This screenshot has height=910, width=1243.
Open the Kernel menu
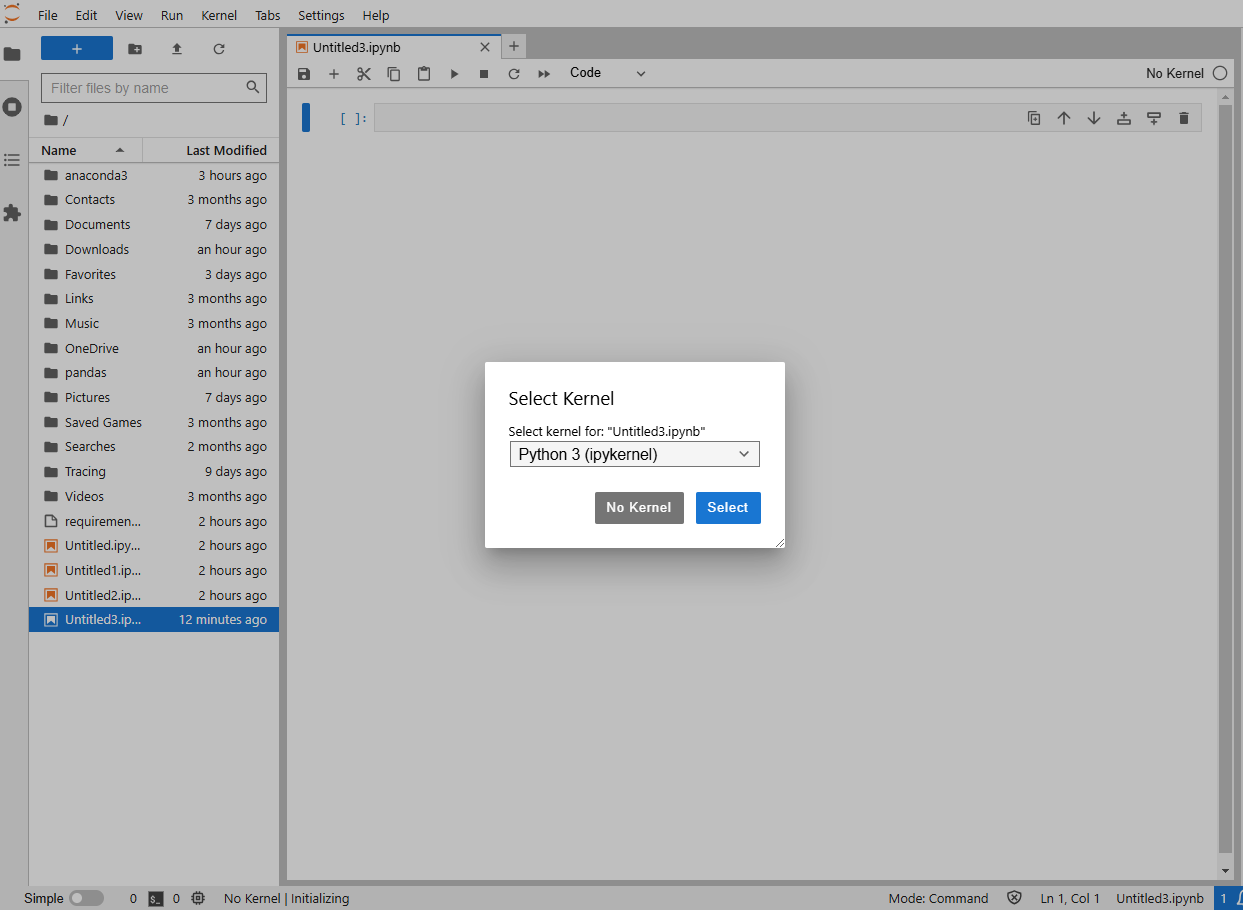tap(219, 15)
